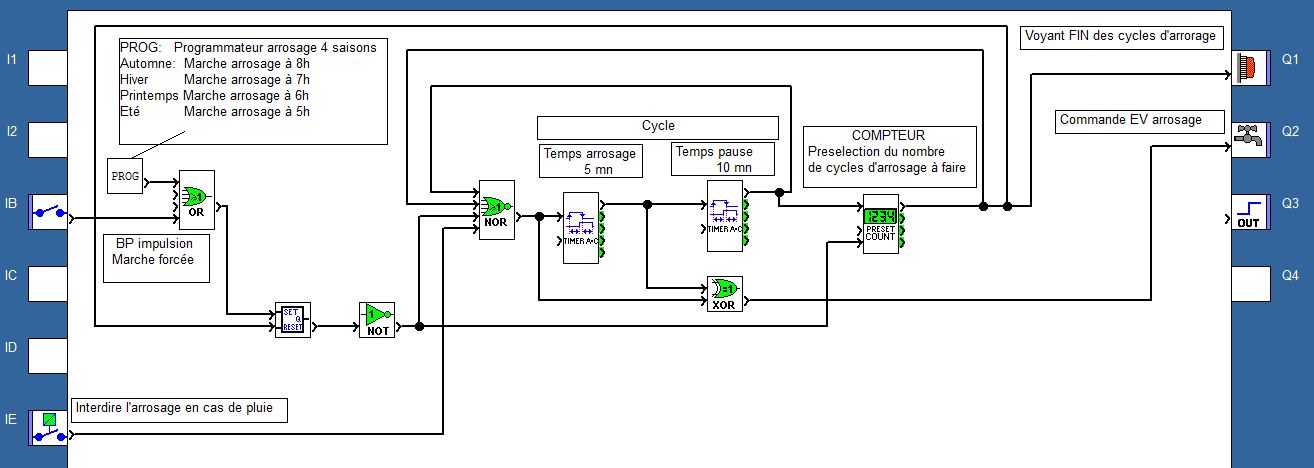Select the NOR gate block
Screen dimensions: 1314x468
497,210
